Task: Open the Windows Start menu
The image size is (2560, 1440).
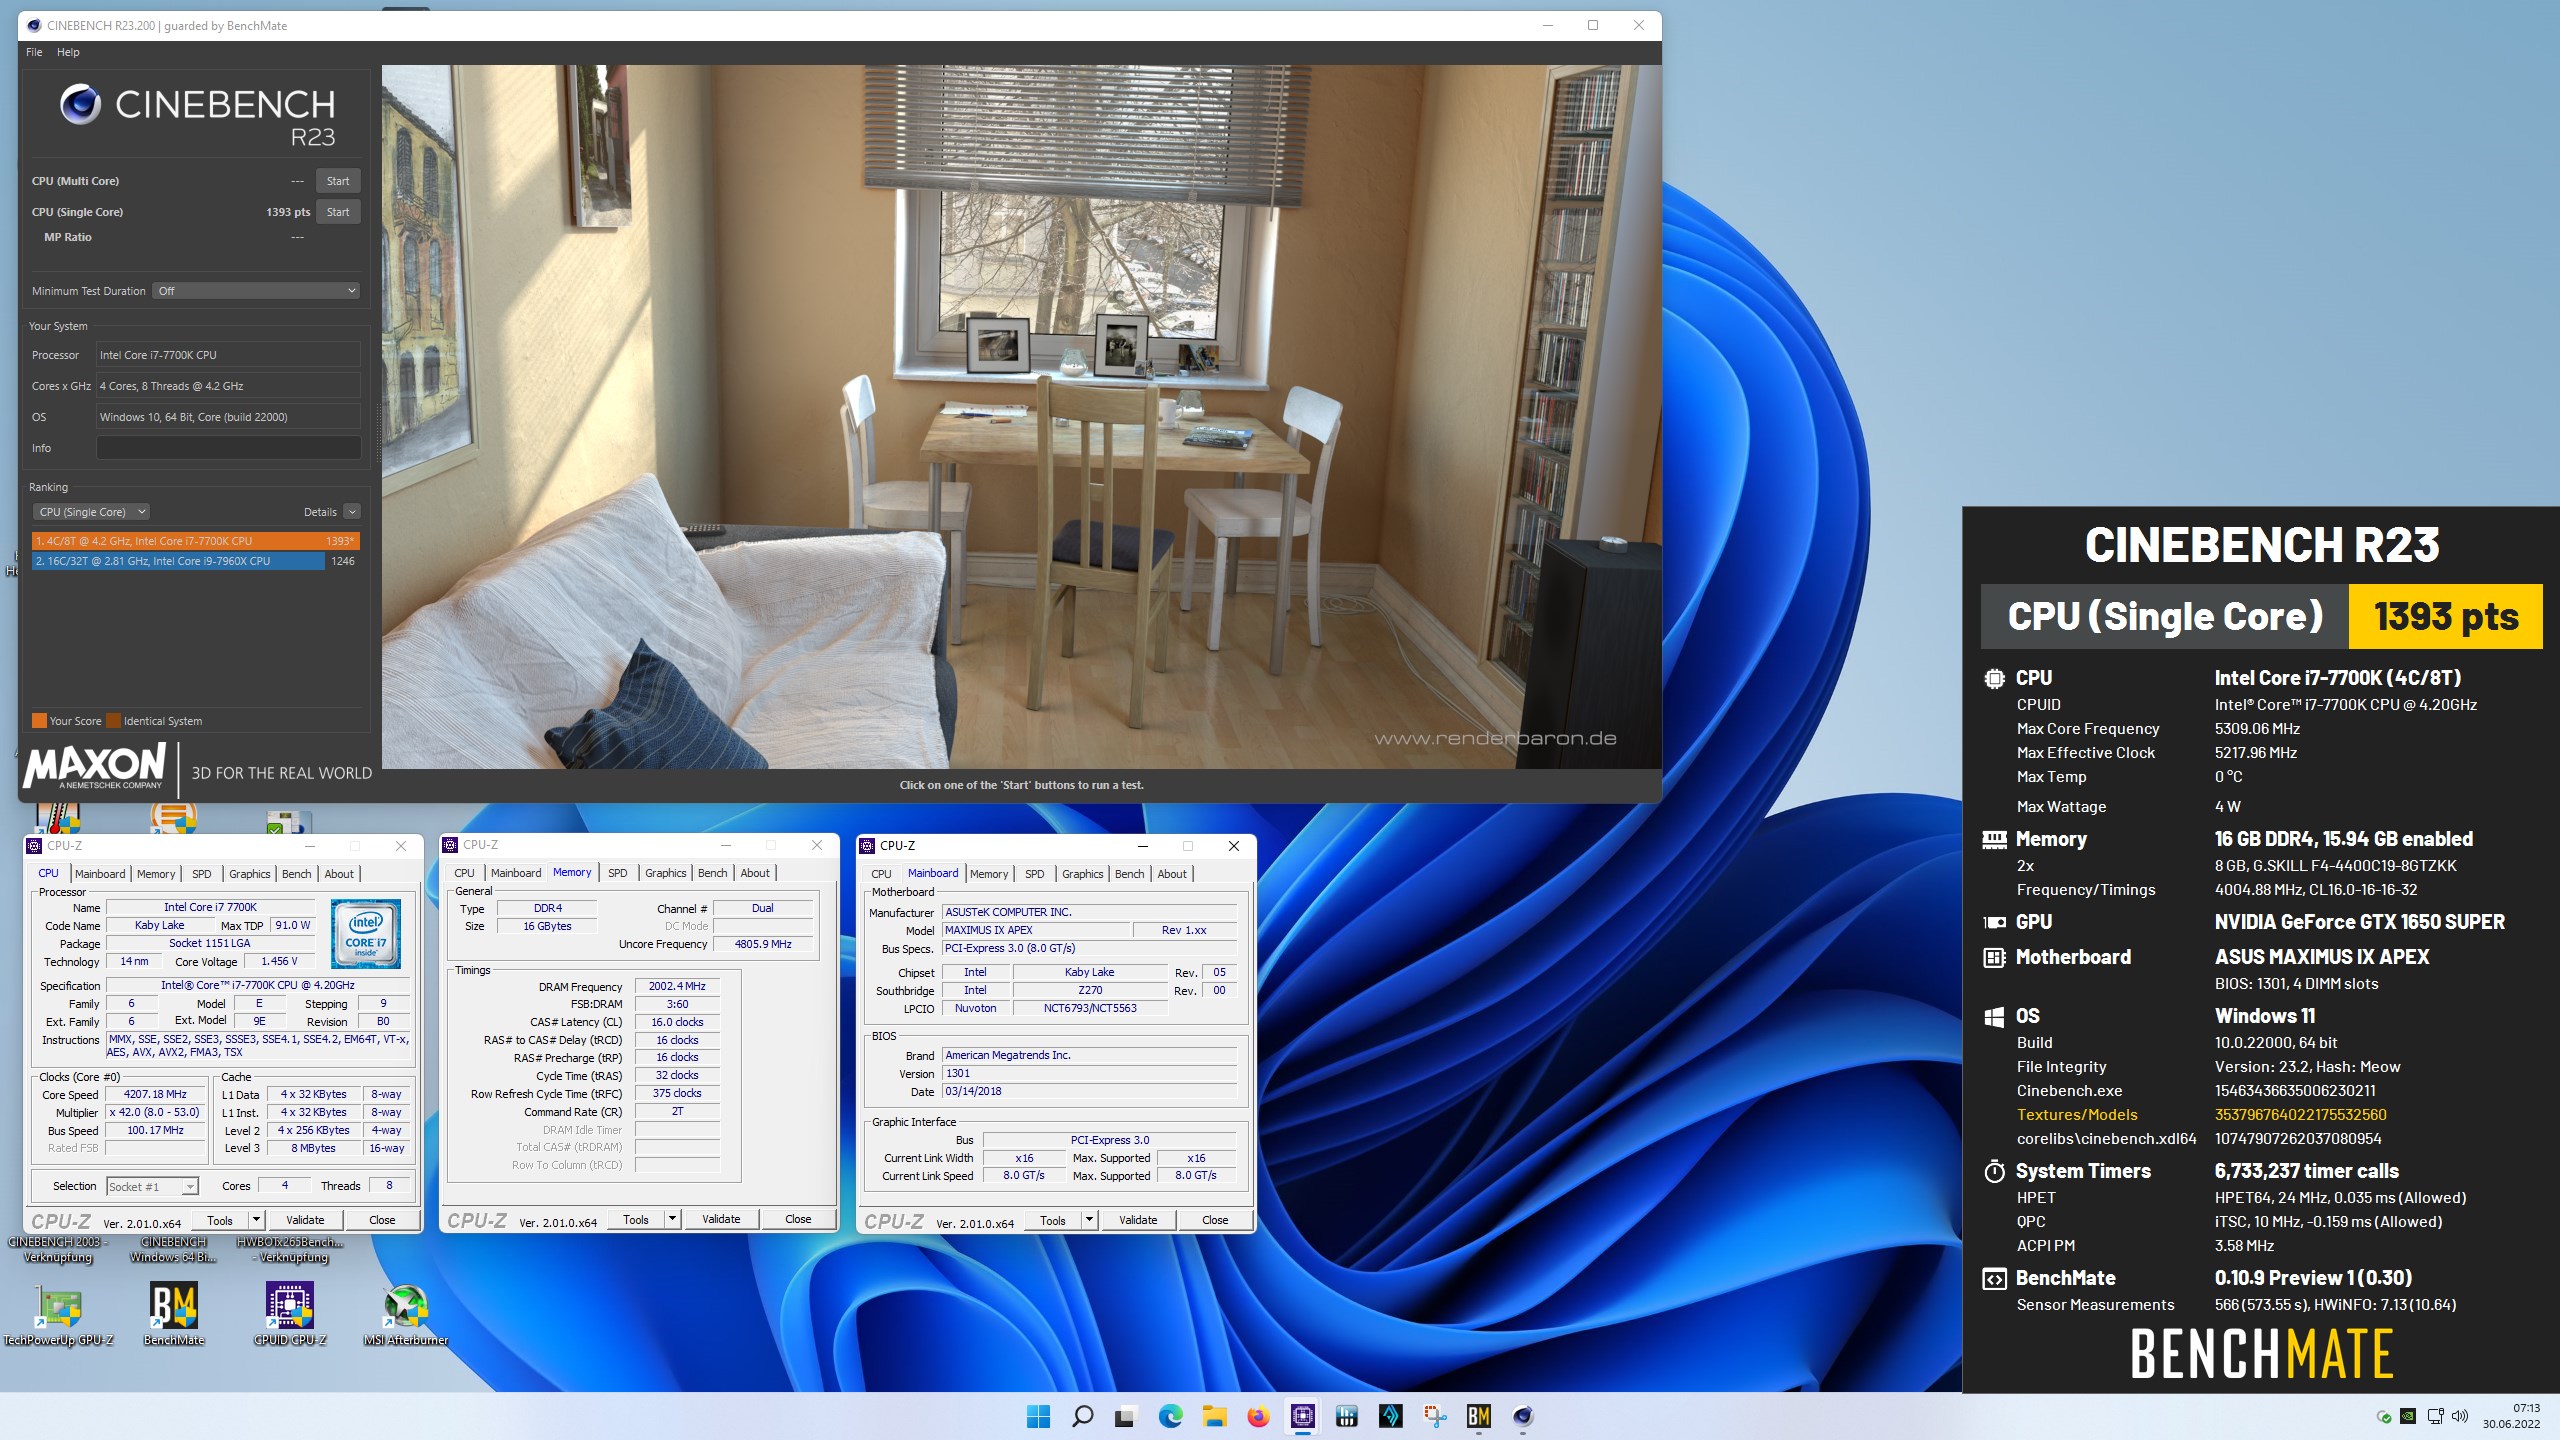Action: coord(1038,1416)
